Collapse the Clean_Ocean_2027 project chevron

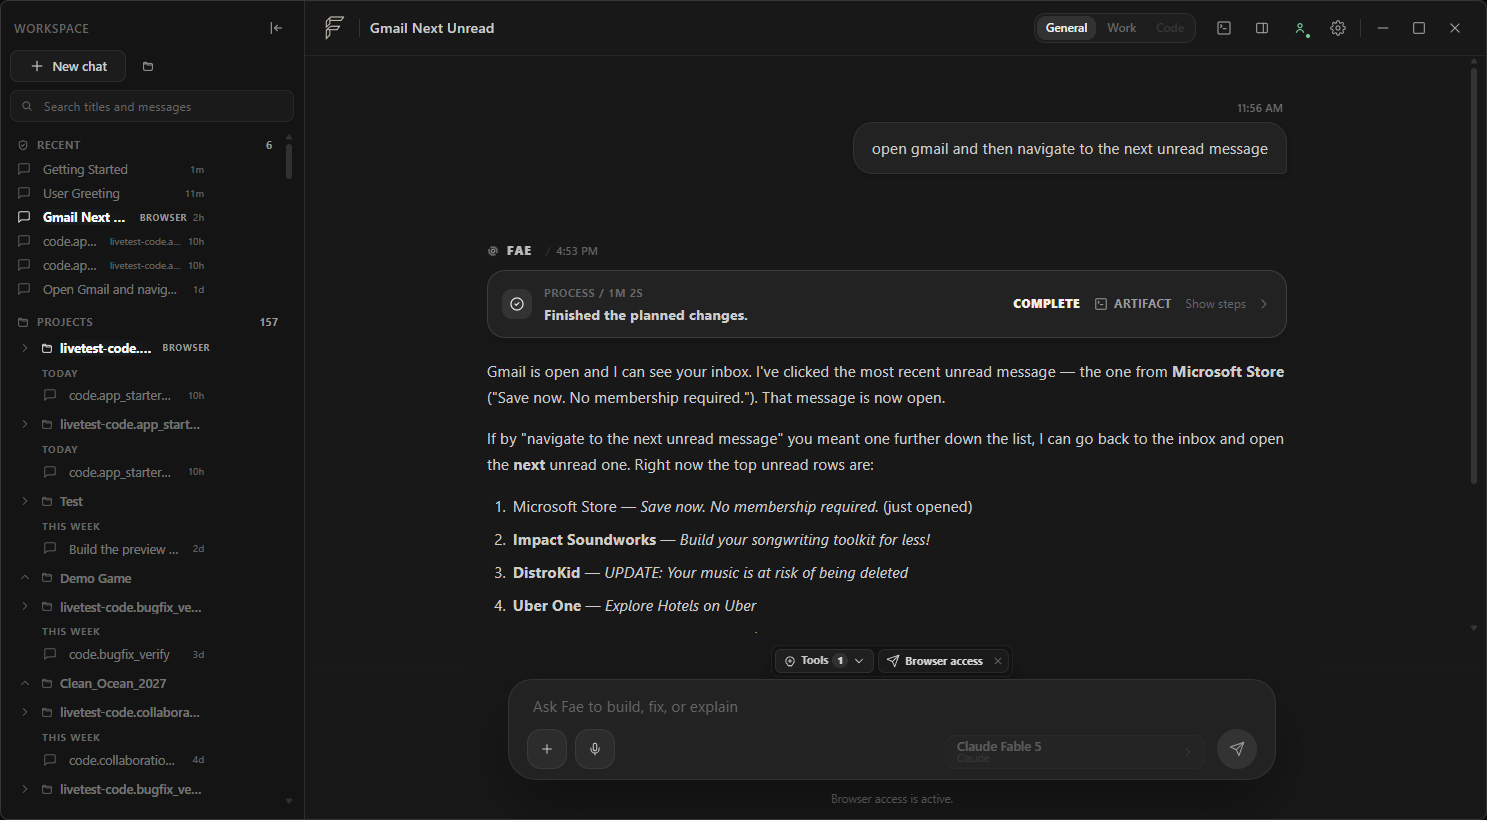pos(25,683)
